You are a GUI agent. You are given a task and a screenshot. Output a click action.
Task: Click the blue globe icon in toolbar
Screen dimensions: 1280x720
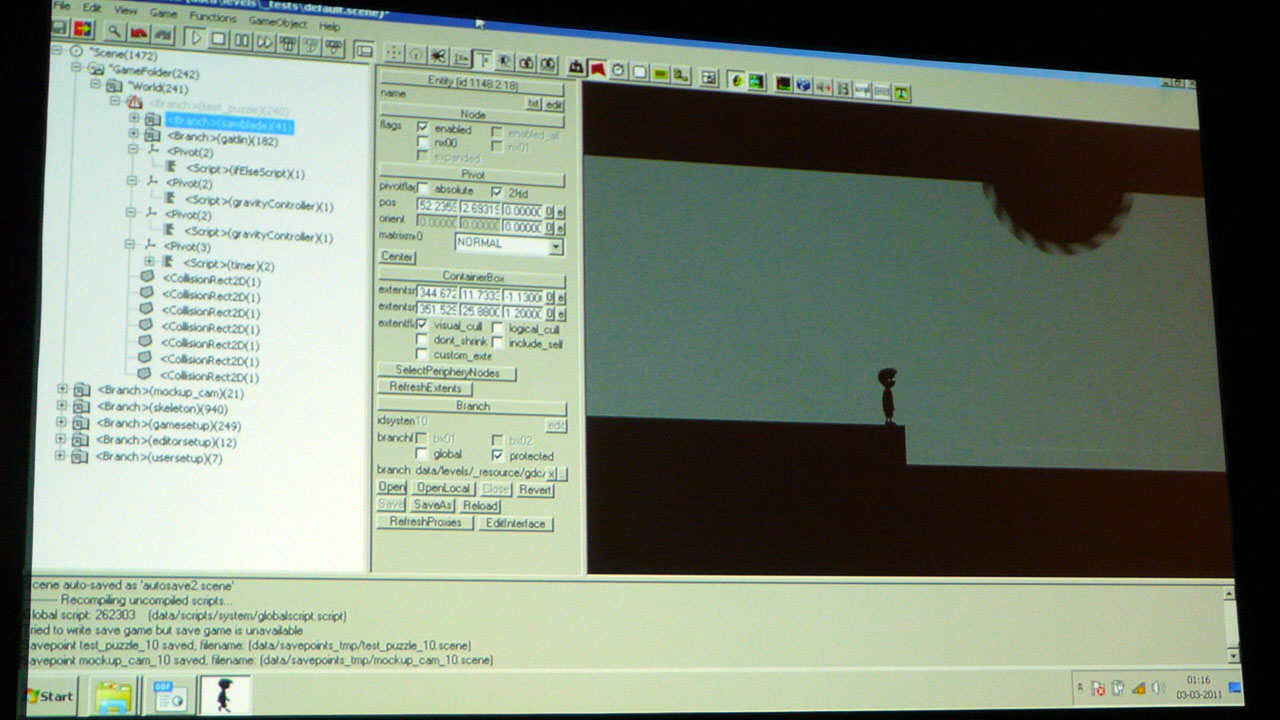click(x=803, y=85)
